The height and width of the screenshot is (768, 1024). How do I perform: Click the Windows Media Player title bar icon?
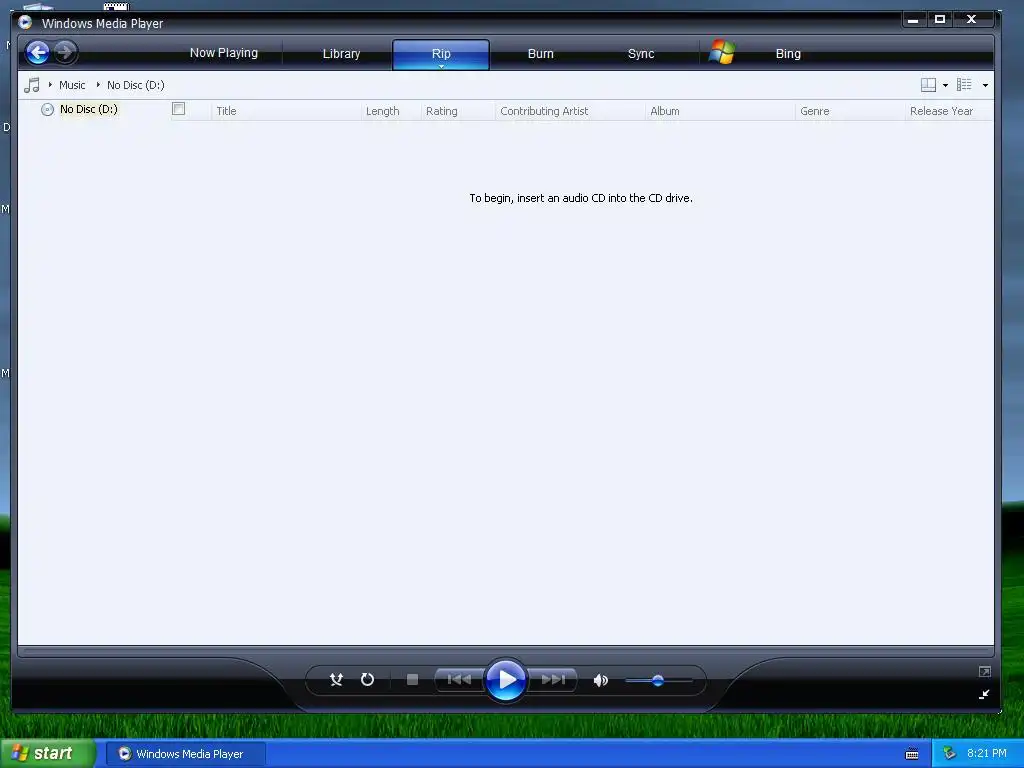25,23
